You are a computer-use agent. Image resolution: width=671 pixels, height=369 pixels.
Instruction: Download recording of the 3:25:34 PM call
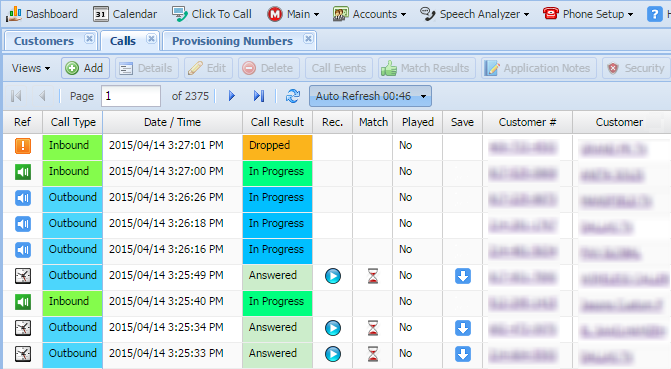[x=463, y=328]
